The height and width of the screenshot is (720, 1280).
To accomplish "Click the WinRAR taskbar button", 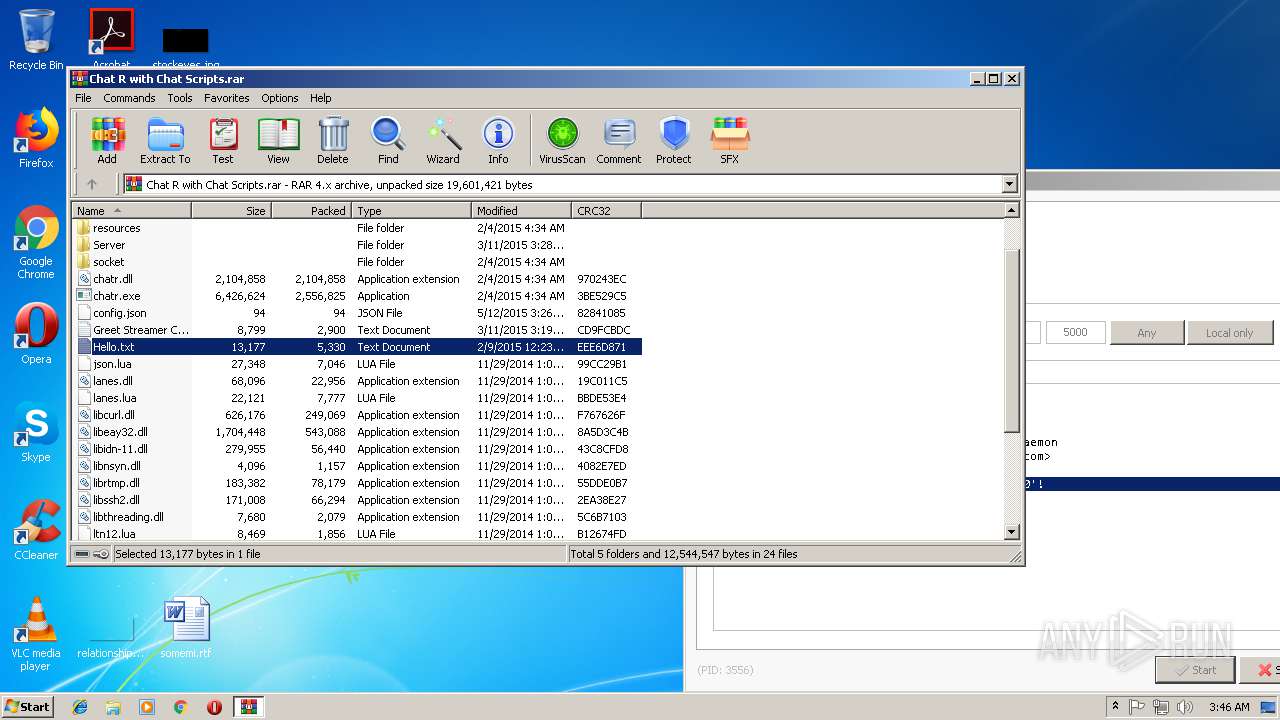I will (249, 707).
